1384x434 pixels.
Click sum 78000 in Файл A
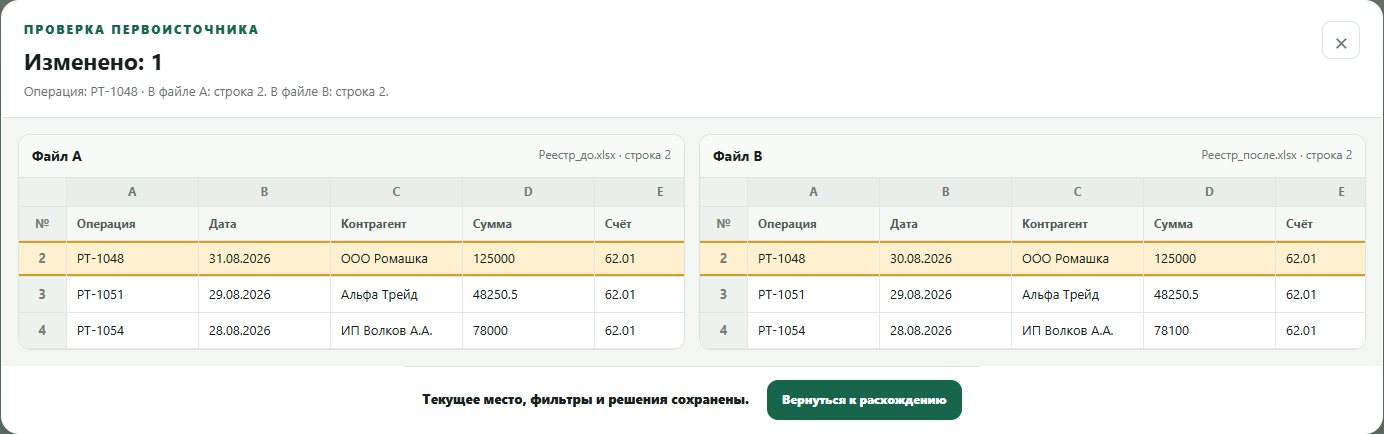click(x=528, y=330)
